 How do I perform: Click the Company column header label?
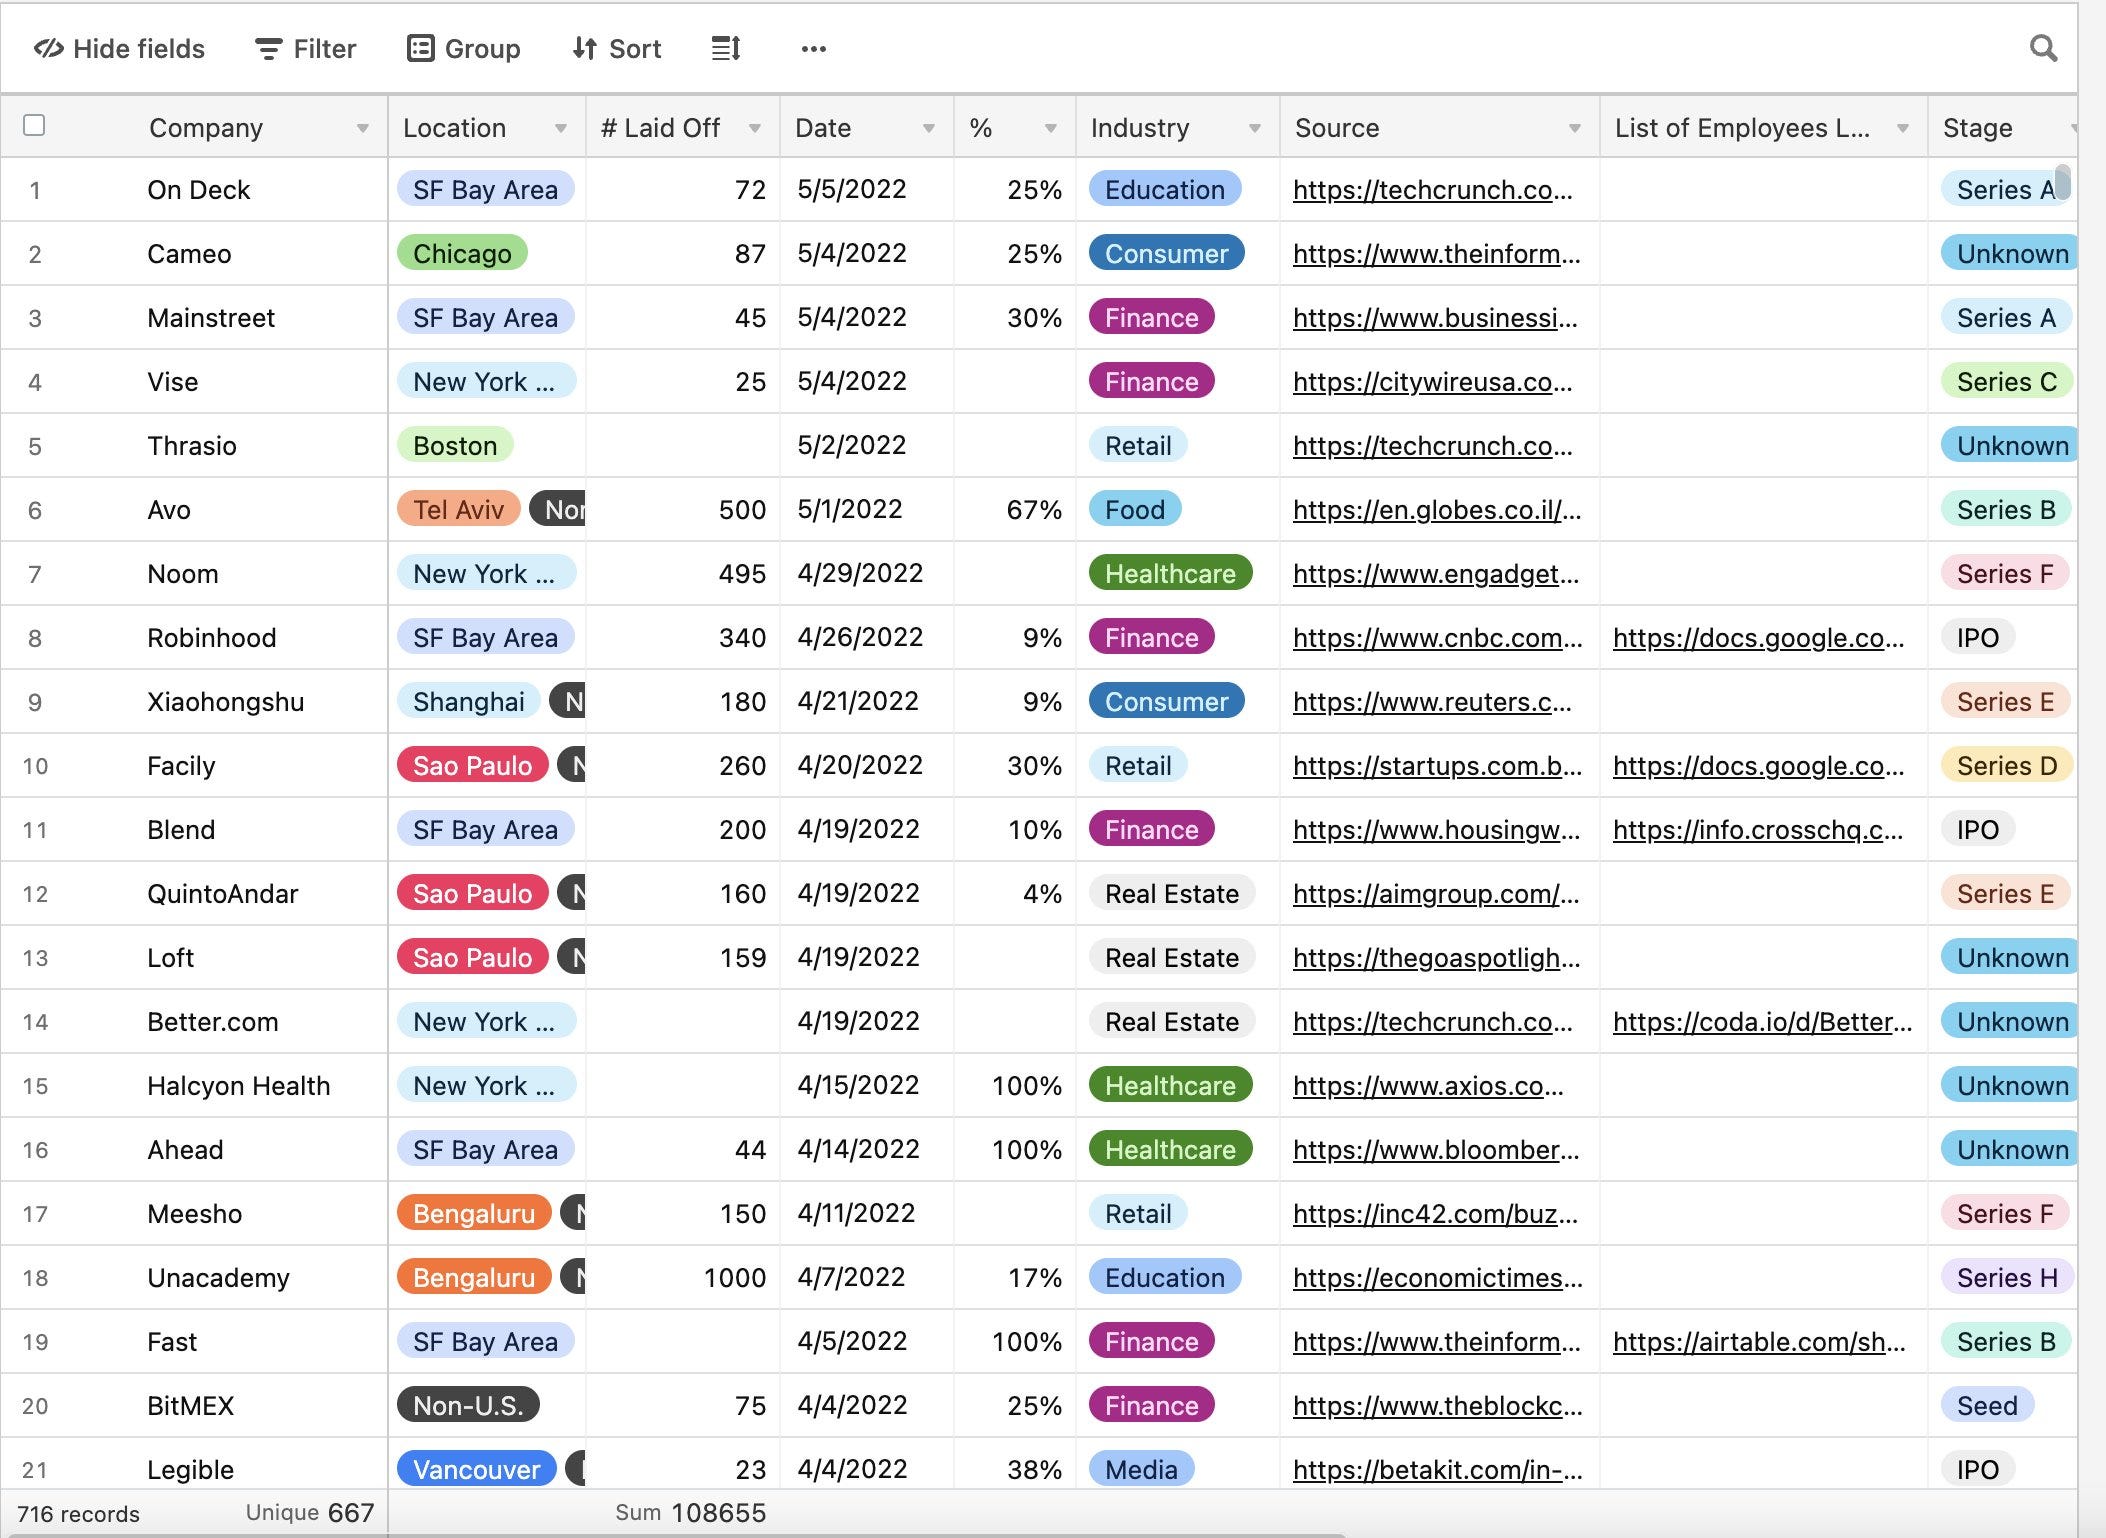(x=206, y=128)
